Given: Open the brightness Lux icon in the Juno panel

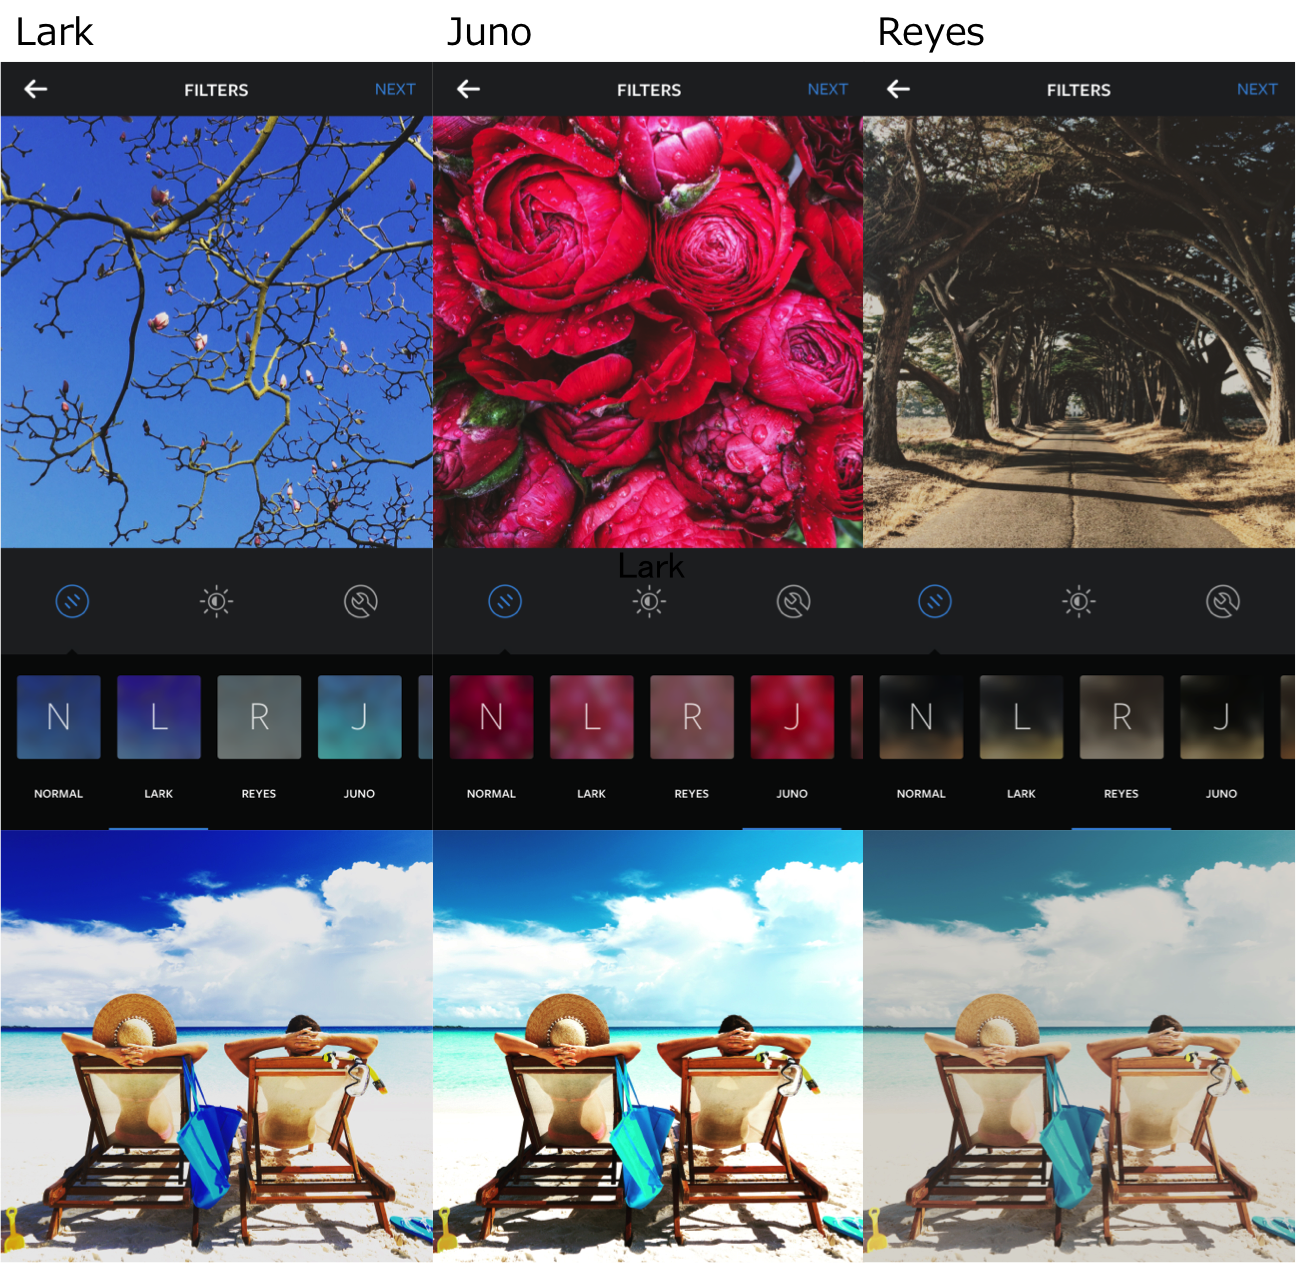Looking at the screenshot, I should (649, 601).
